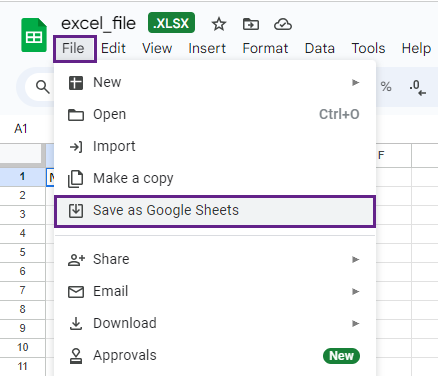The width and height of the screenshot is (438, 376).
Task: Open the Tools menu
Action: click(x=368, y=48)
